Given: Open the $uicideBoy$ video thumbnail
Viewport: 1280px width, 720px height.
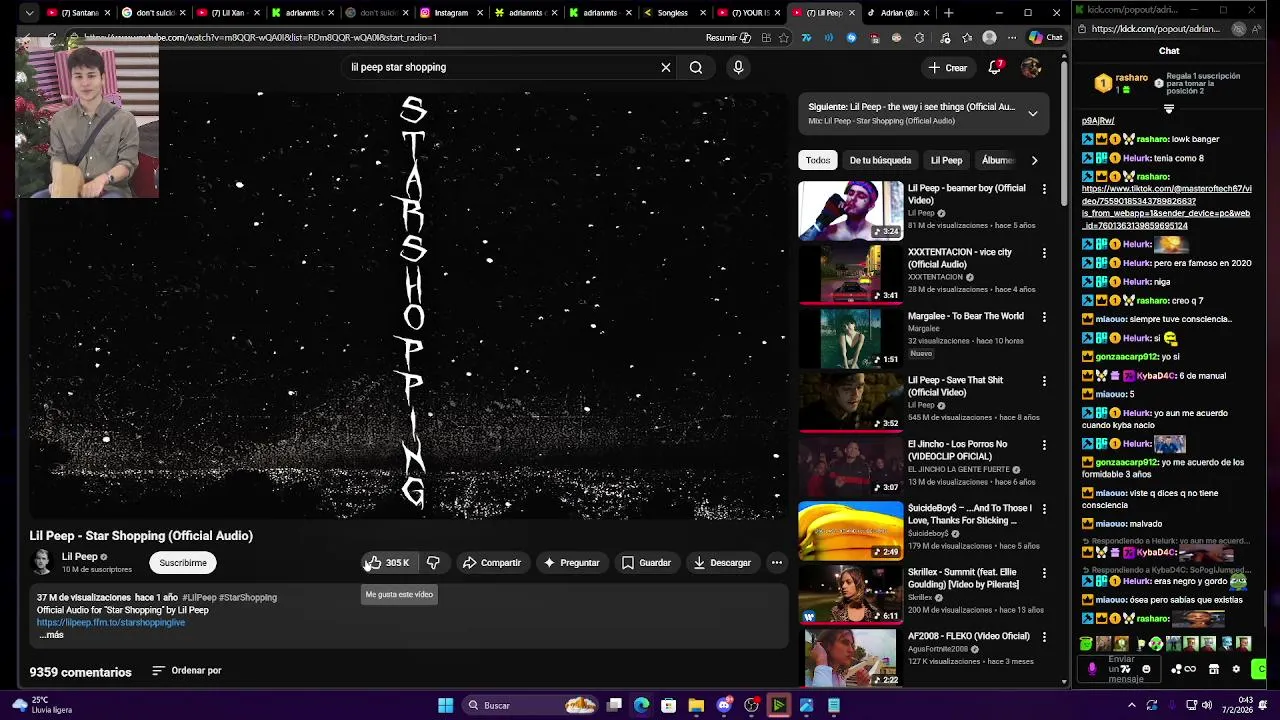Looking at the screenshot, I should [851, 530].
